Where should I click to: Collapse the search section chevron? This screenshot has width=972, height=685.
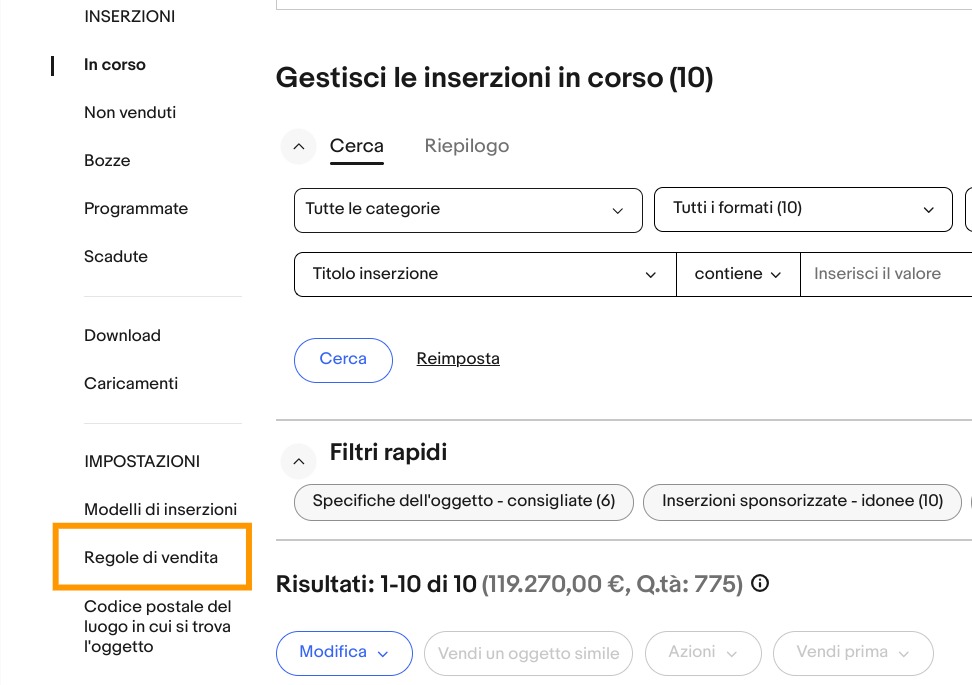[x=299, y=147]
